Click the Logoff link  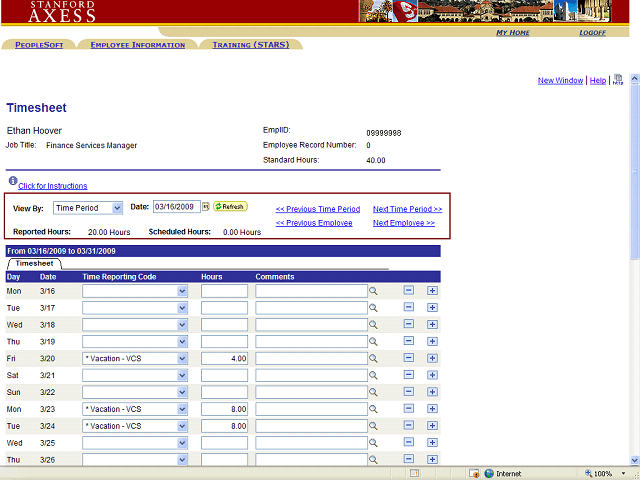592,33
